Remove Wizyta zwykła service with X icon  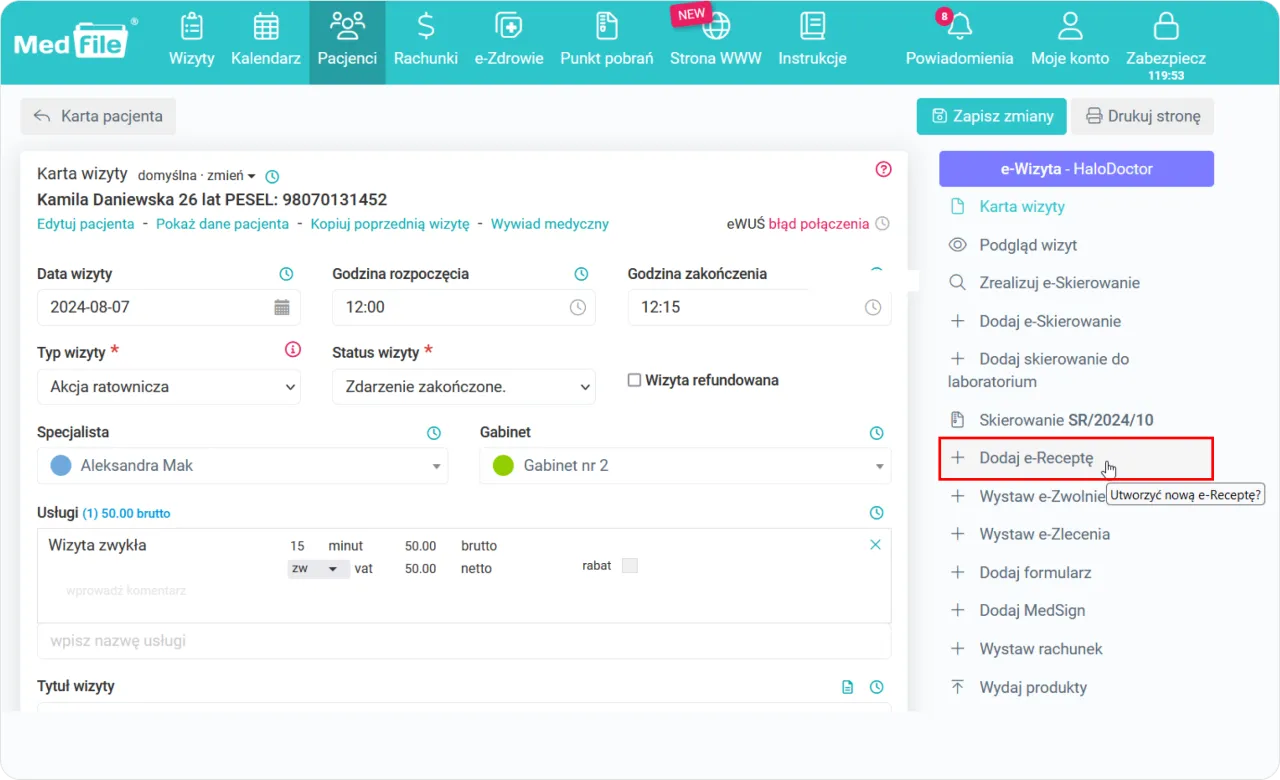(x=875, y=545)
